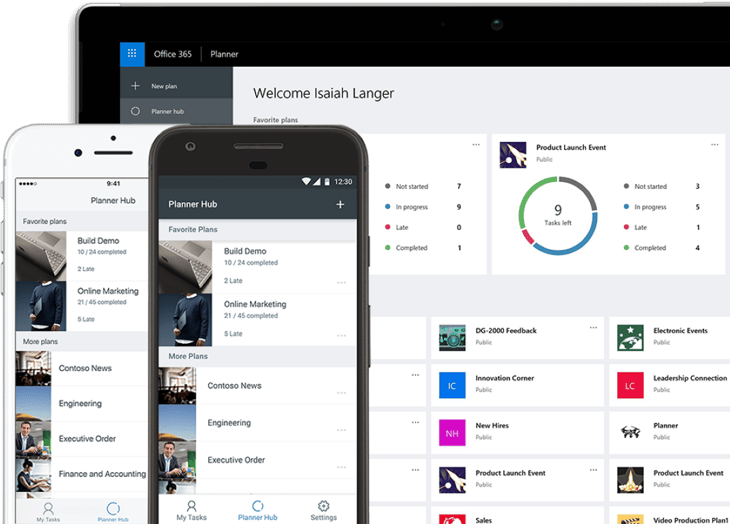Open Product Launch Event dark rocket launch icon

click(630, 480)
